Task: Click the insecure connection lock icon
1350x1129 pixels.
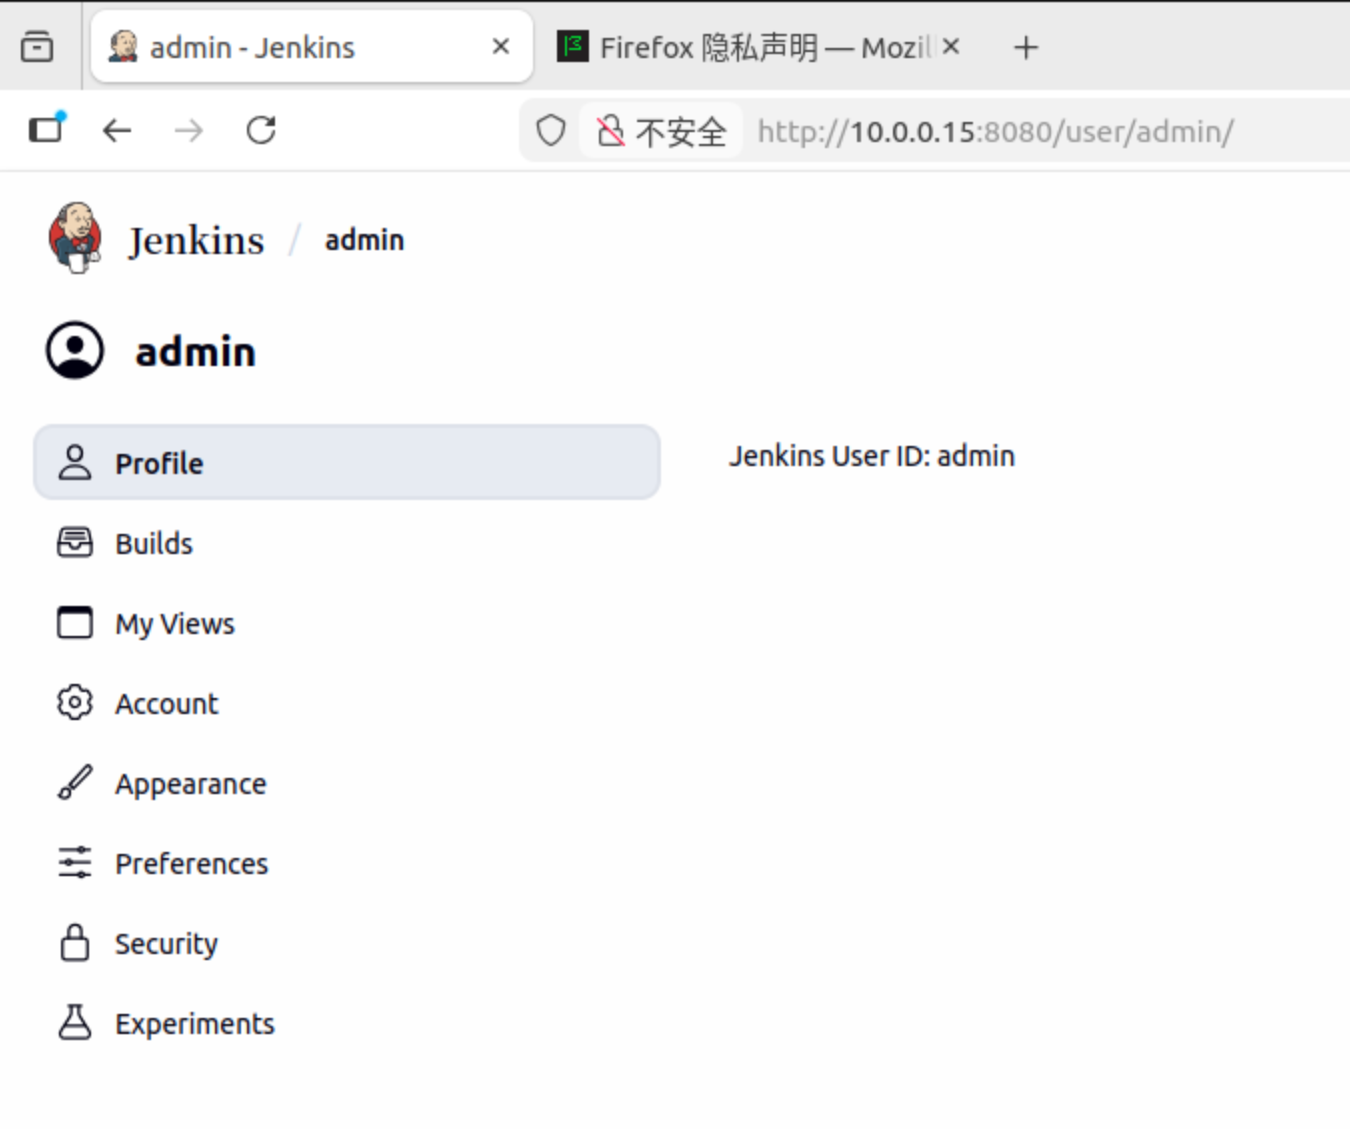Action: [610, 131]
